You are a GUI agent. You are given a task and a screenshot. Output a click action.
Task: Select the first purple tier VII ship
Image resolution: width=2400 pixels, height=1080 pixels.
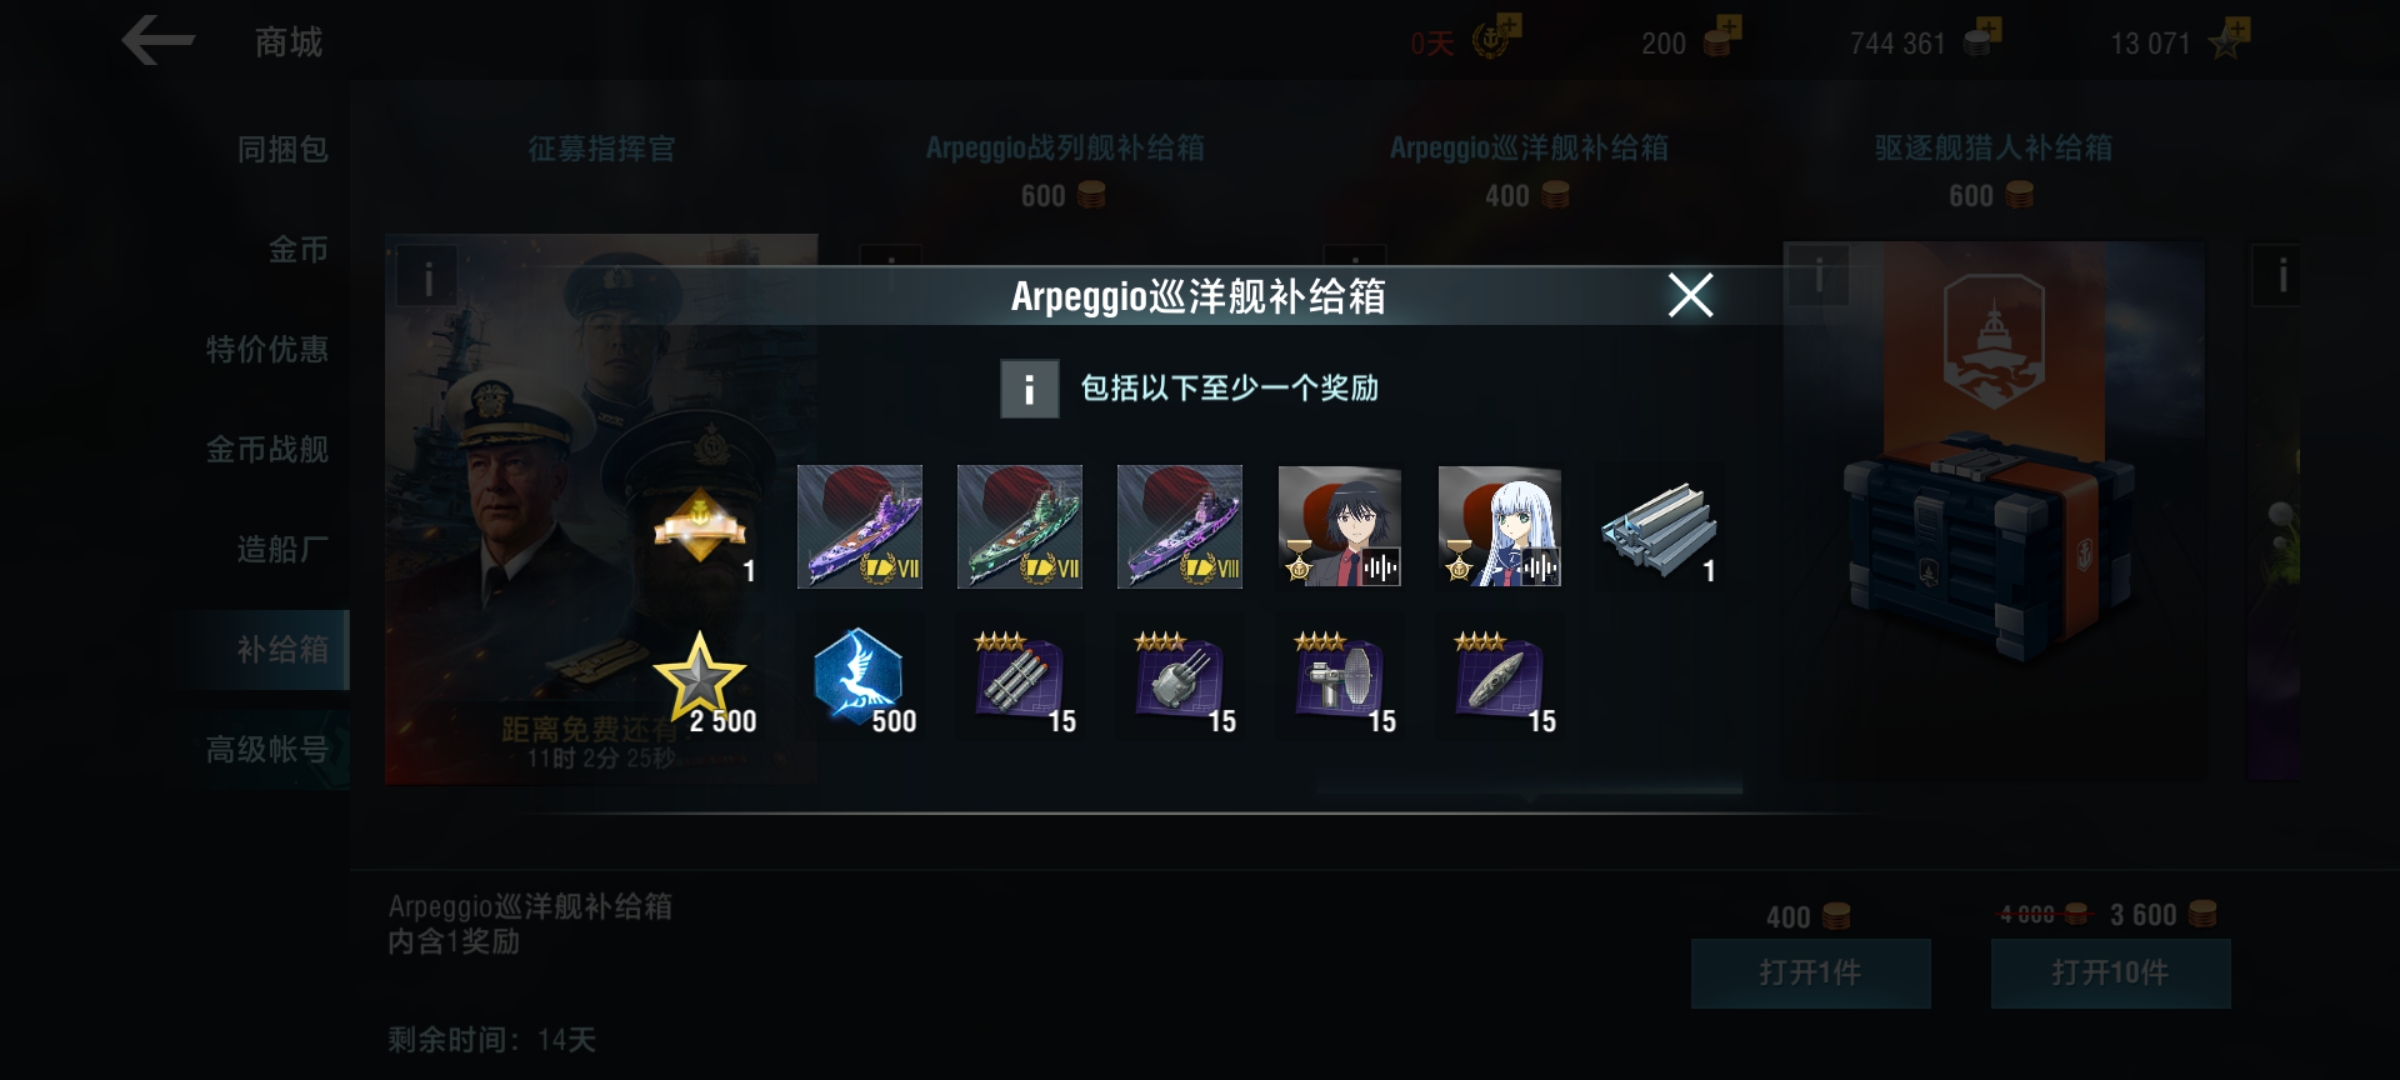pos(860,527)
